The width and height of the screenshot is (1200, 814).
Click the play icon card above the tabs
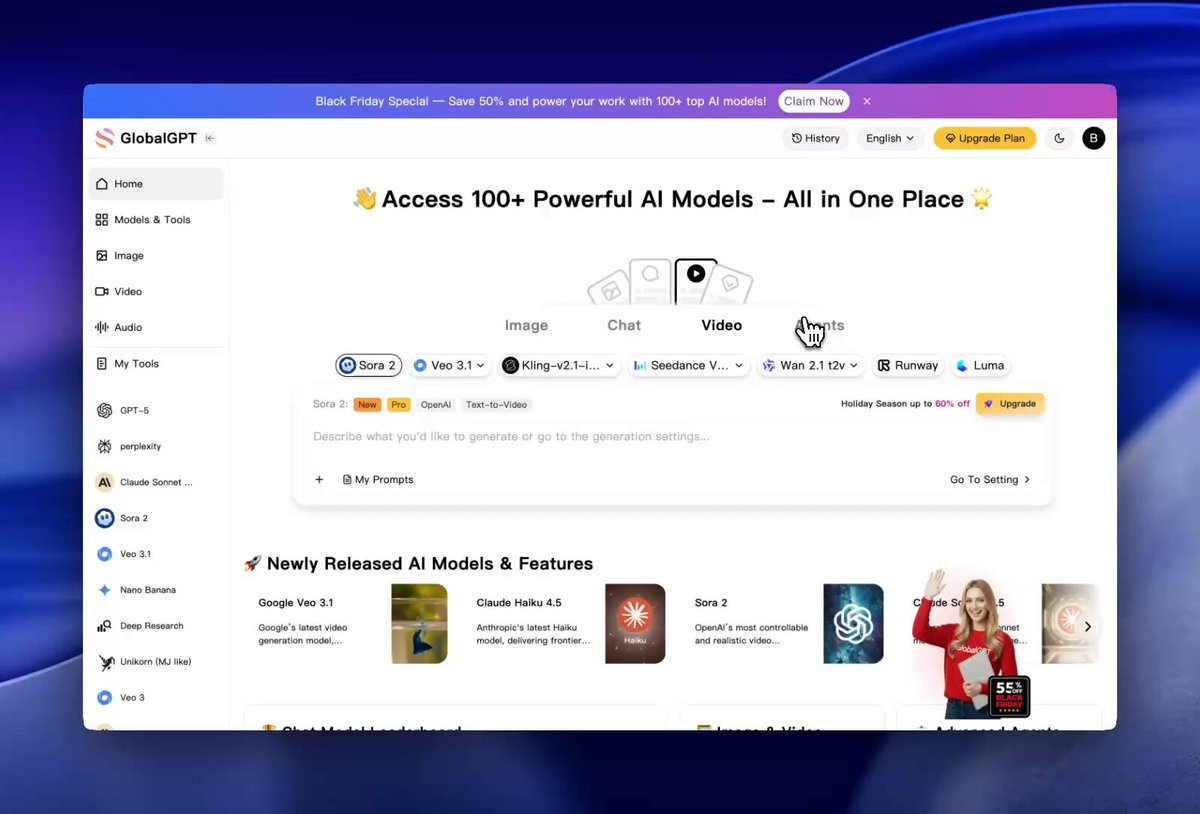[696, 279]
